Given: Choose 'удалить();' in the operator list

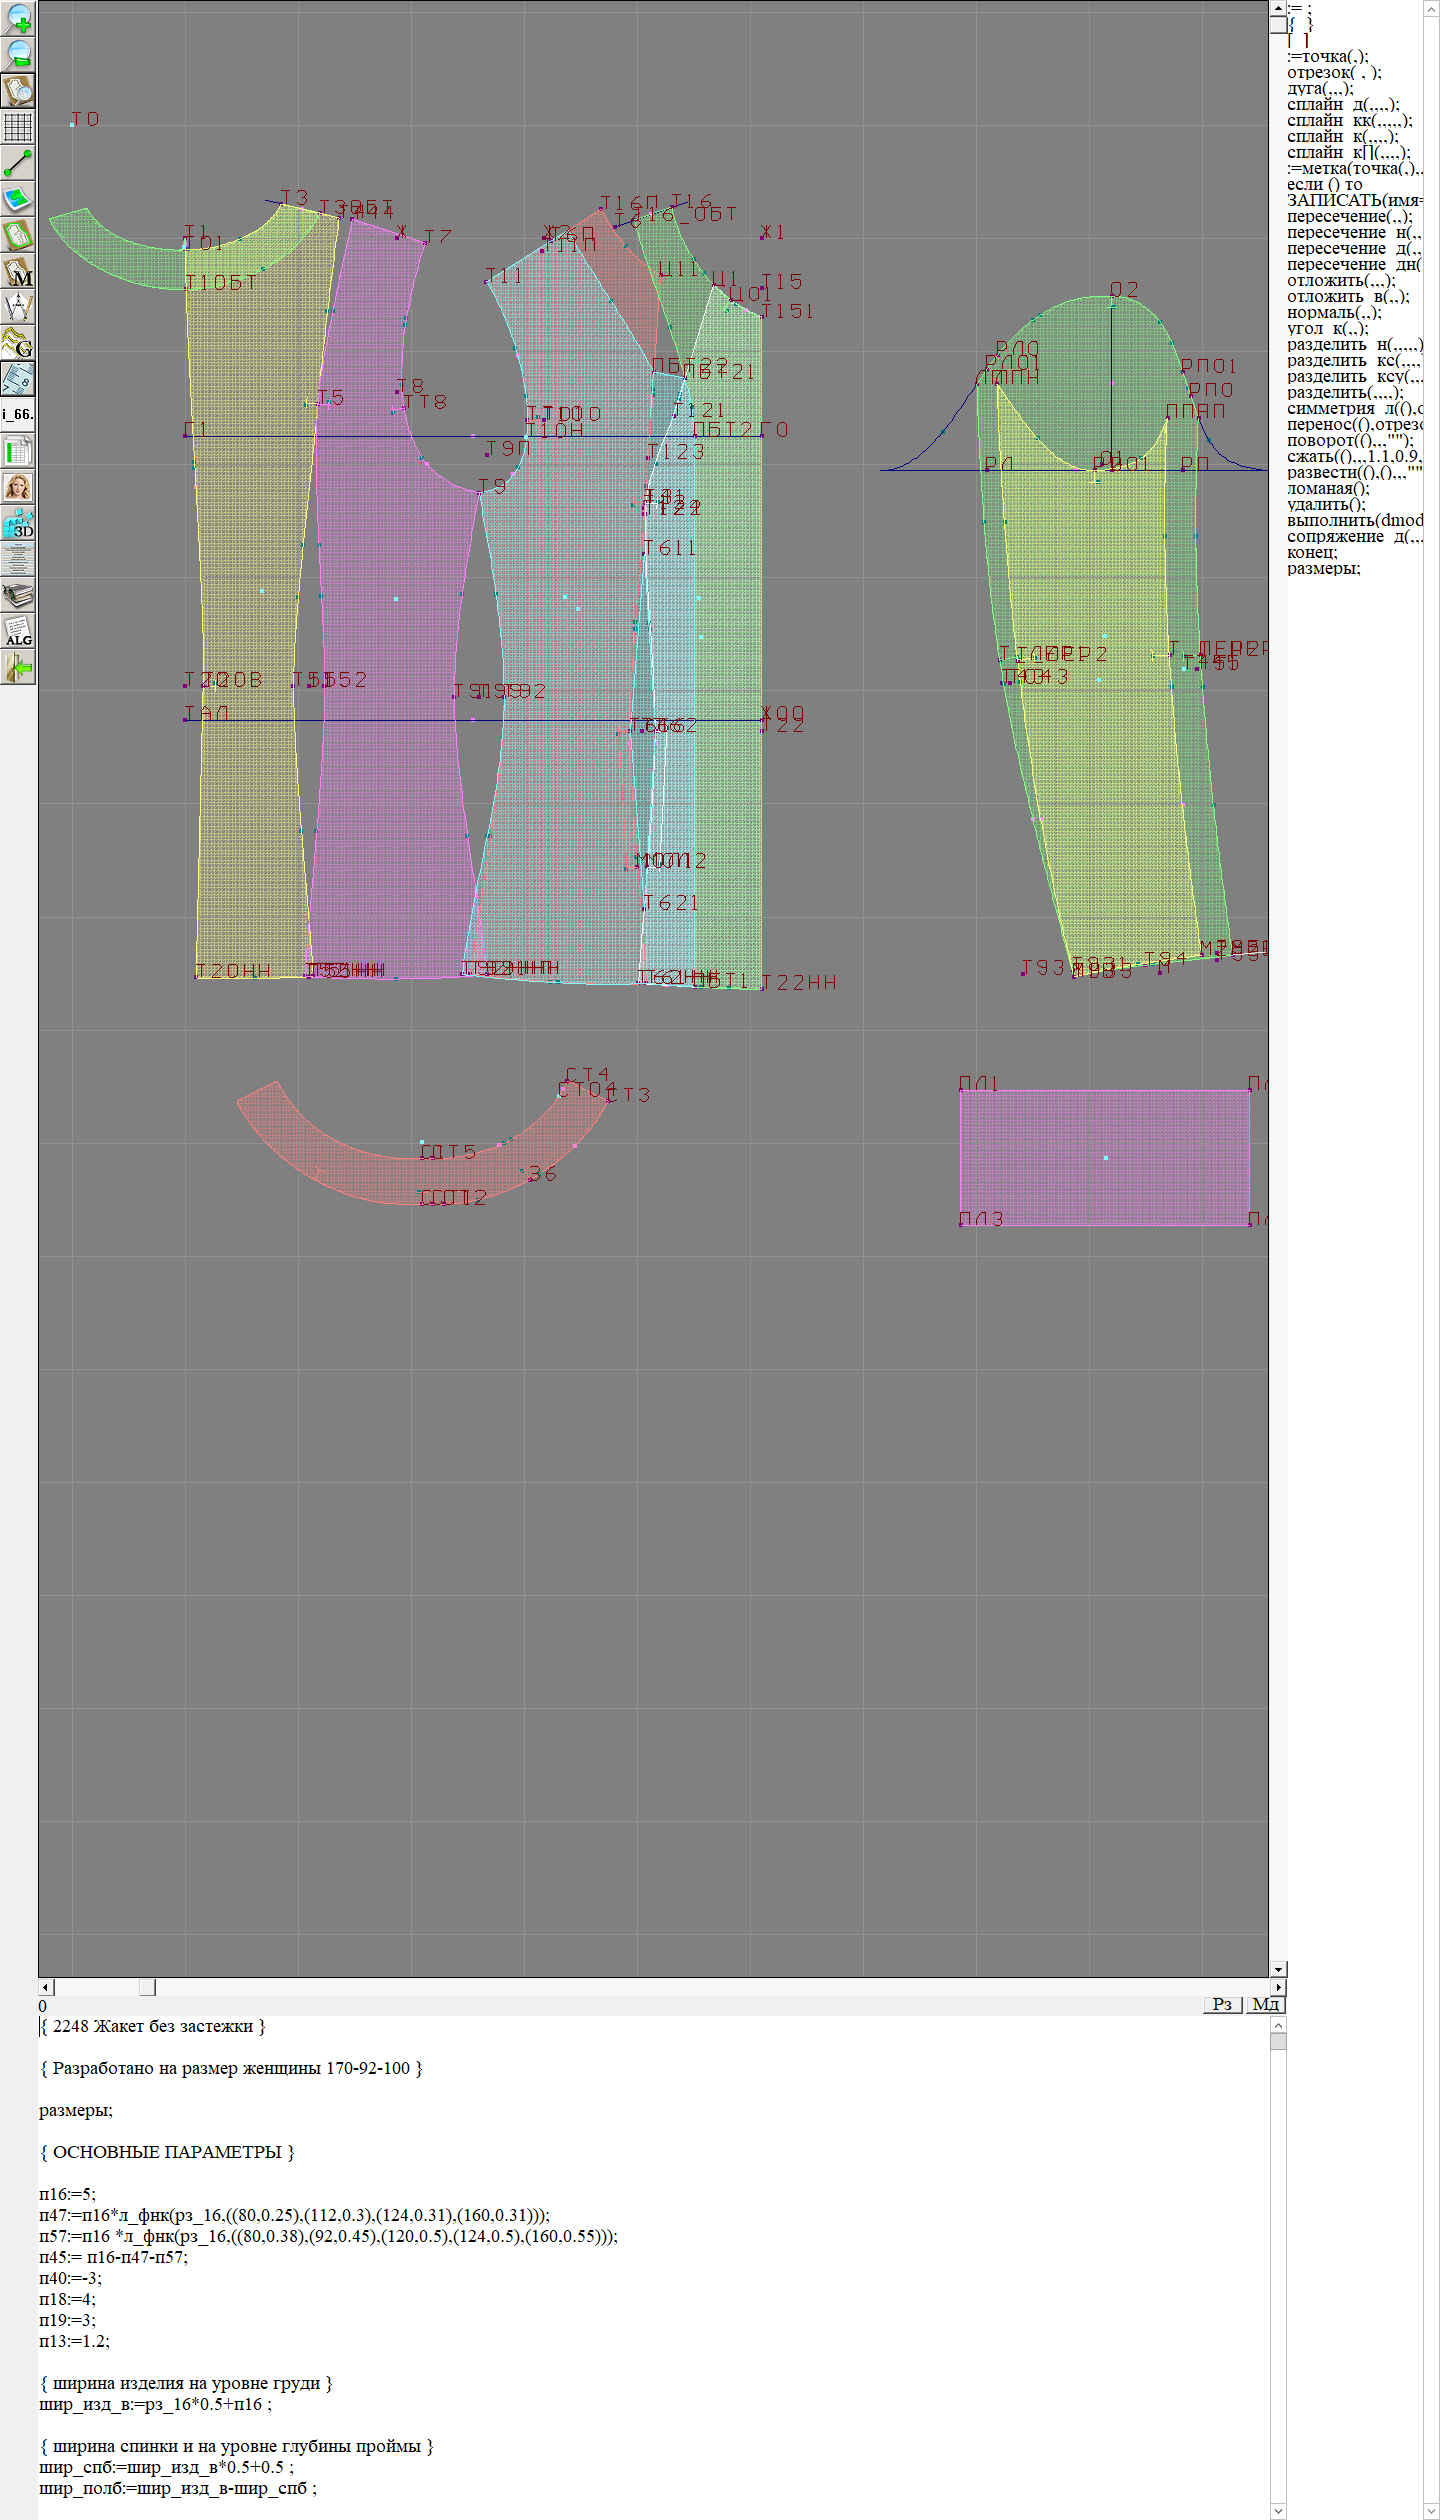Looking at the screenshot, I should click(1326, 504).
